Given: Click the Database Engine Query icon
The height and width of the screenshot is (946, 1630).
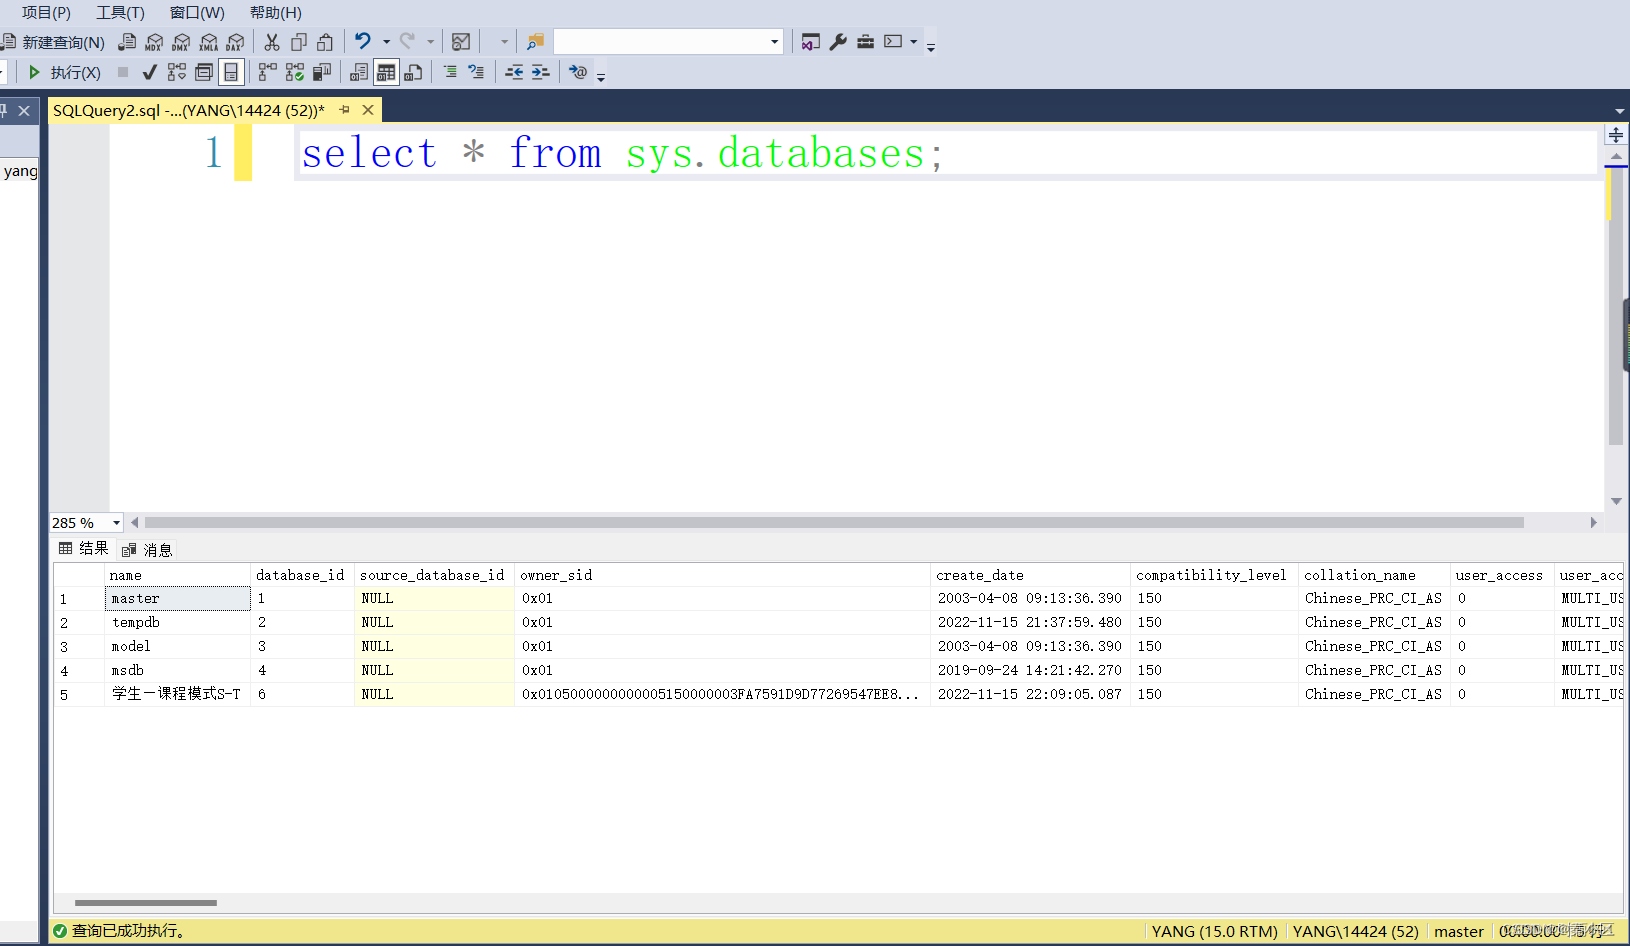Looking at the screenshot, I should (x=127, y=42).
